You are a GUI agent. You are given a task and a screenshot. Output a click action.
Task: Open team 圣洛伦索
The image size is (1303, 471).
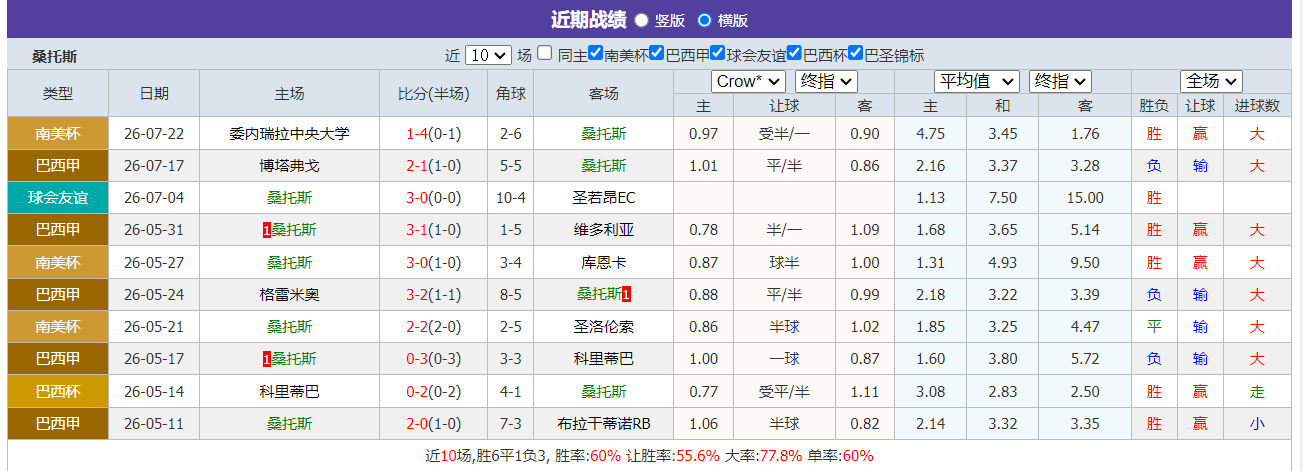tap(604, 327)
